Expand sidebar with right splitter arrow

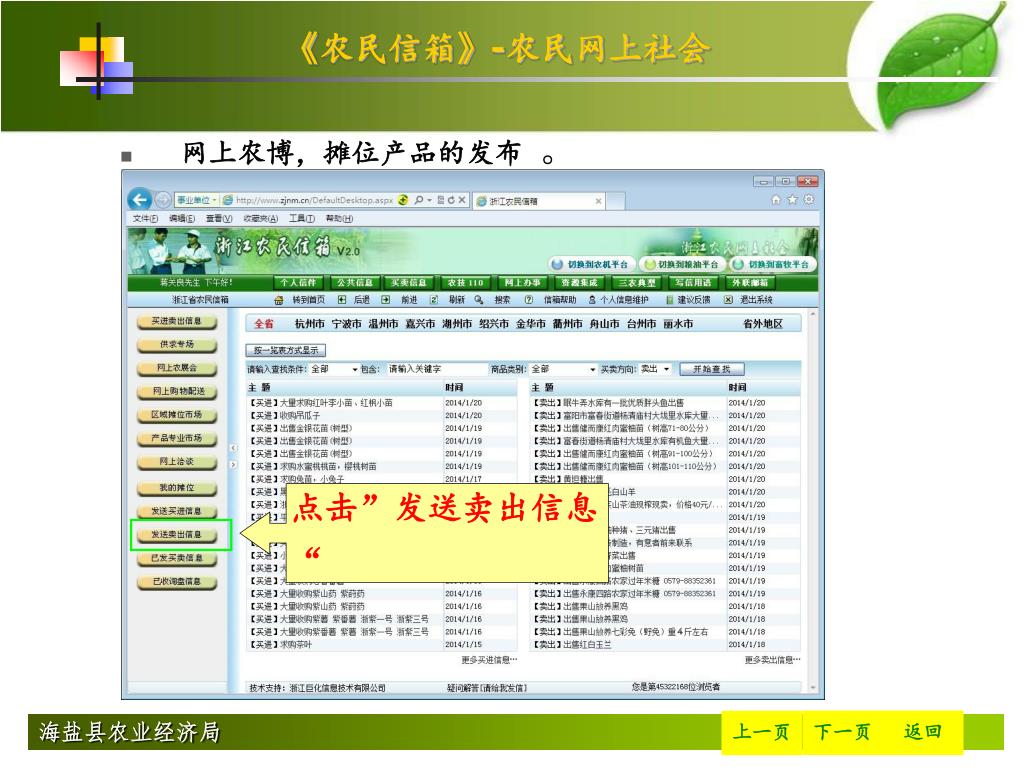click(x=233, y=465)
